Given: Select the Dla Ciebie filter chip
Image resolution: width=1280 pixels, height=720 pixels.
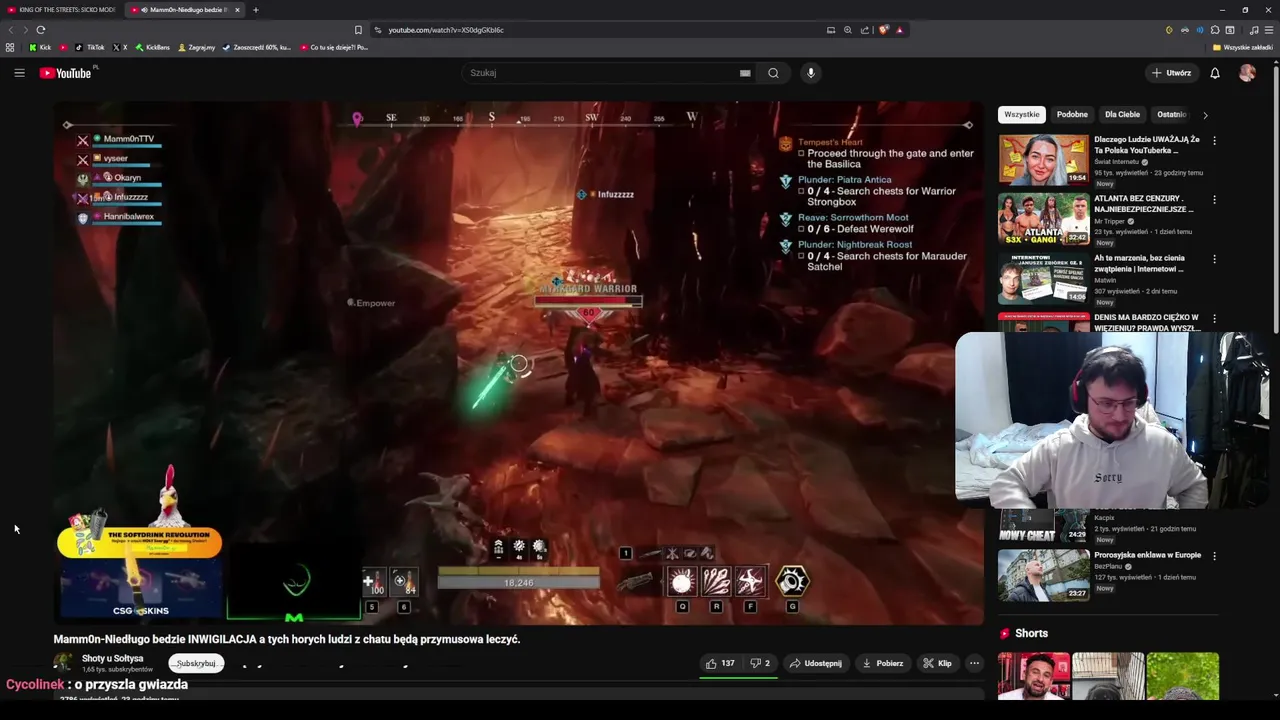Looking at the screenshot, I should (1122, 115).
